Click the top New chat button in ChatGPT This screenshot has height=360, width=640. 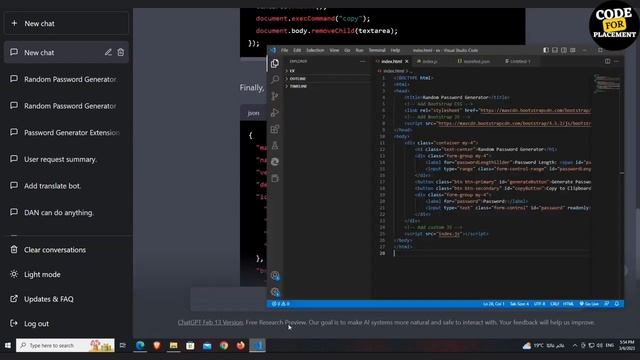(x=66, y=23)
